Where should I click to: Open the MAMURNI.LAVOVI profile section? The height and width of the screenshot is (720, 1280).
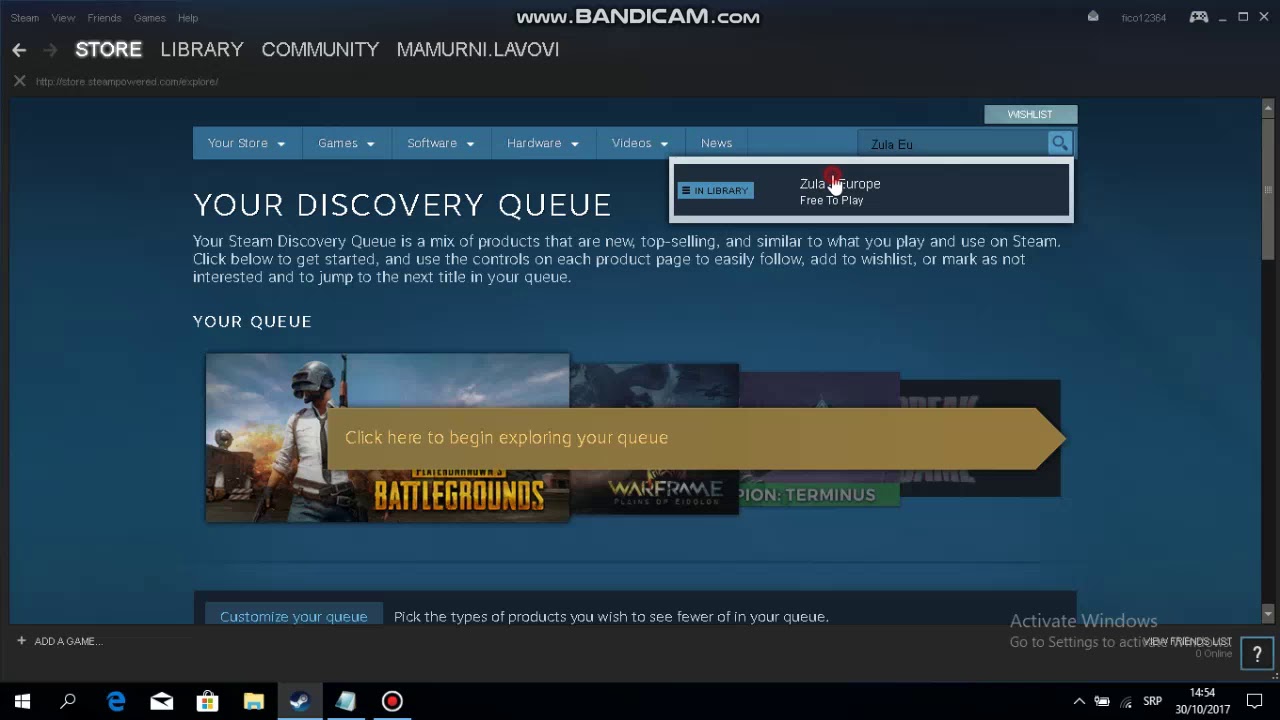click(x=478, y=49)
